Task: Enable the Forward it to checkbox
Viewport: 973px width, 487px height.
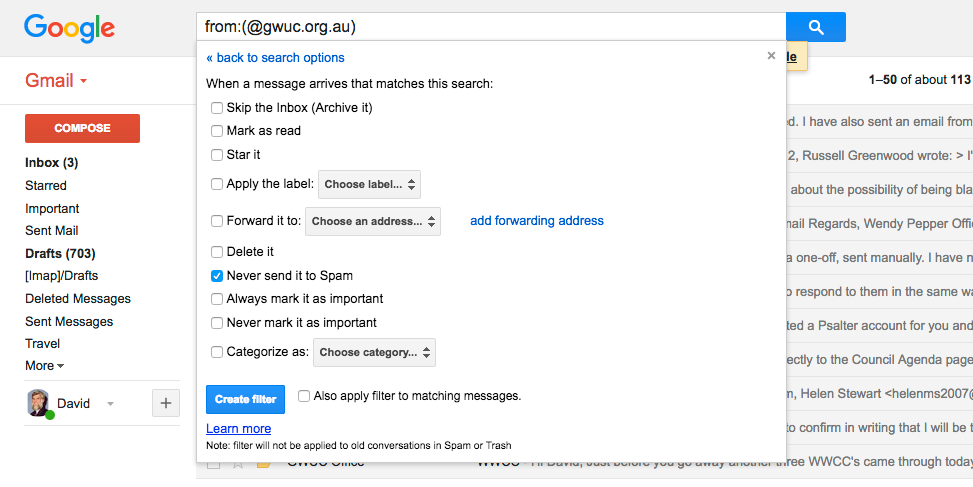Action: coord(217,221)
